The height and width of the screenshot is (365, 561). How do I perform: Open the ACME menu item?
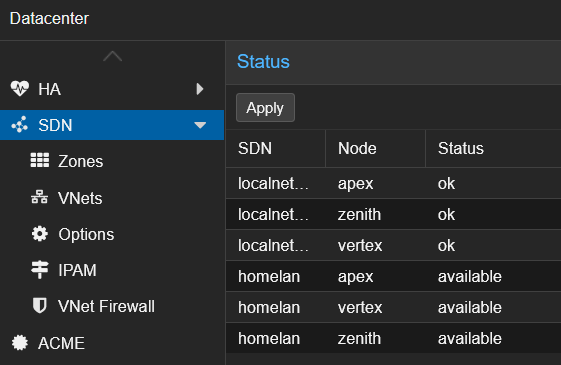pos(112,343)
